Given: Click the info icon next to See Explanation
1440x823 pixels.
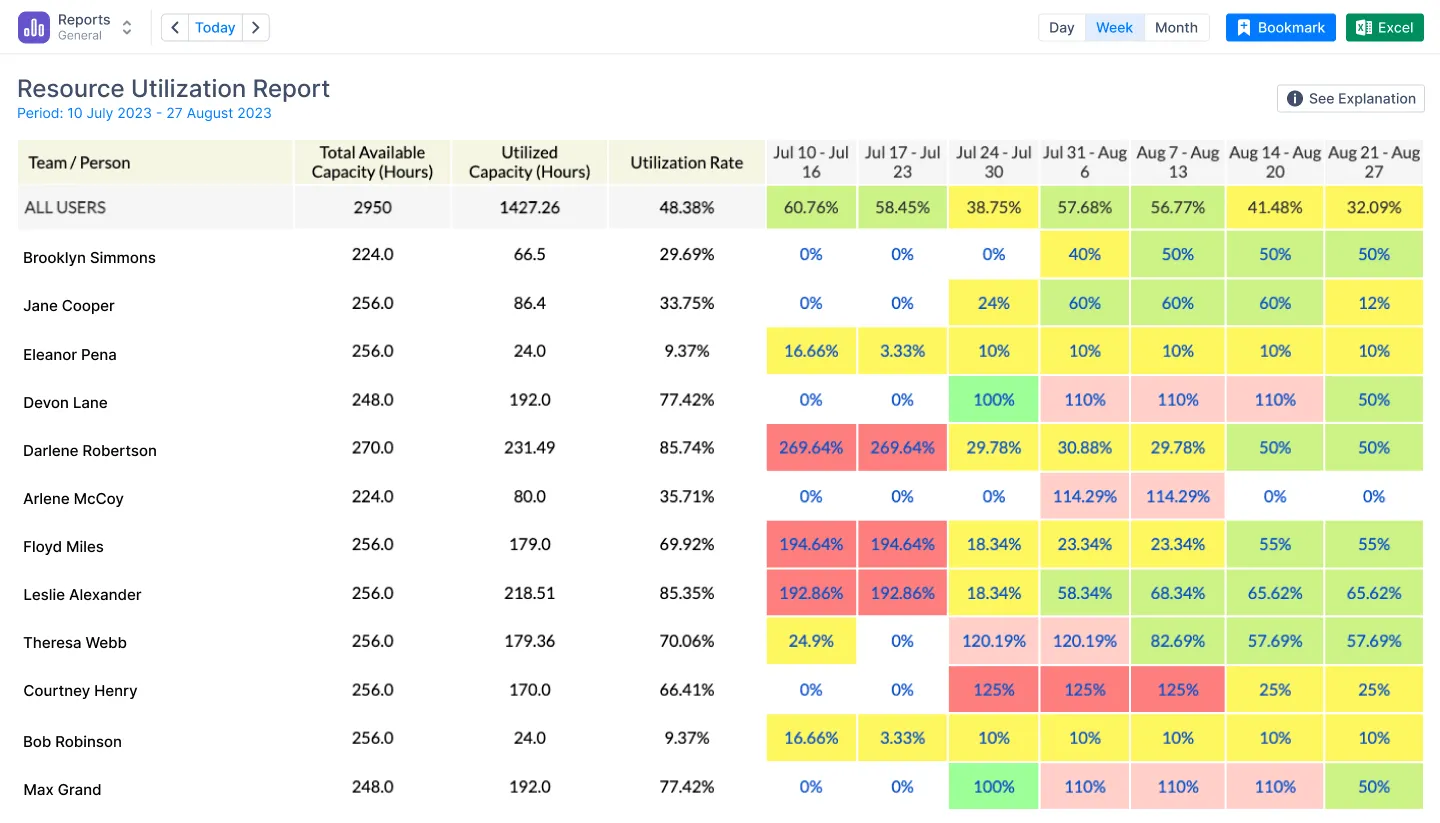Looking at the screenshot, I should click(1295, 98).
